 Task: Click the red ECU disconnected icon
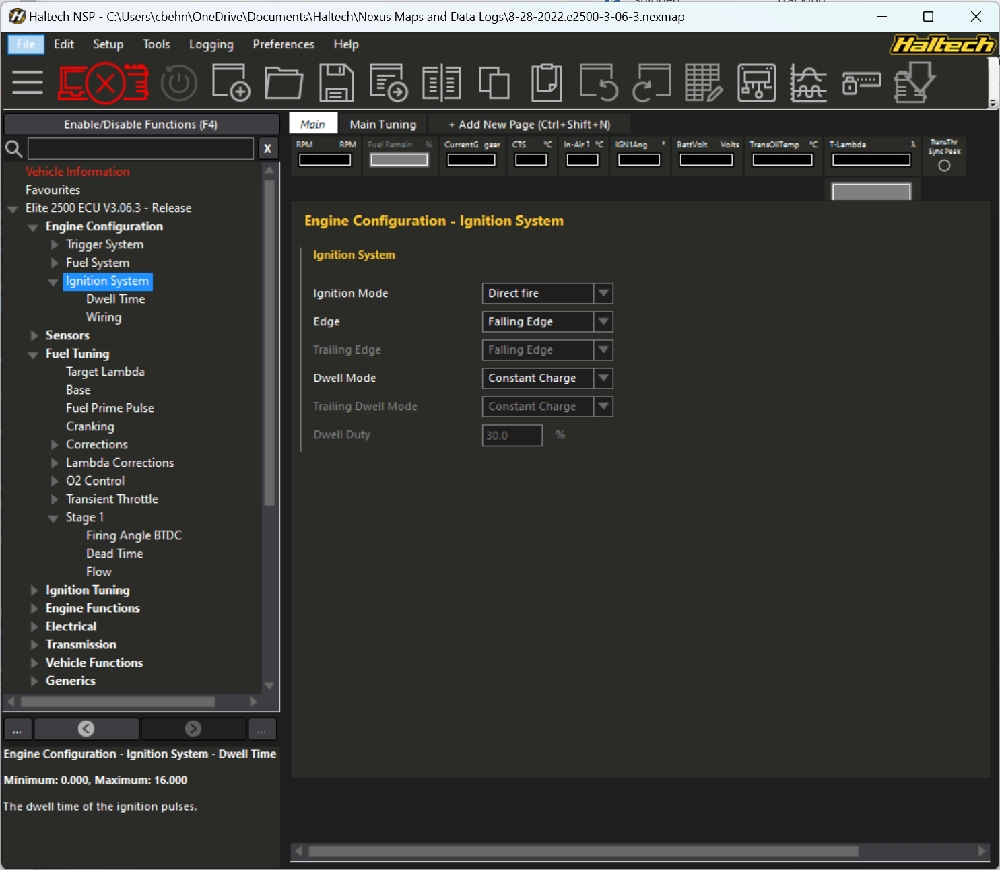[103, 83]
